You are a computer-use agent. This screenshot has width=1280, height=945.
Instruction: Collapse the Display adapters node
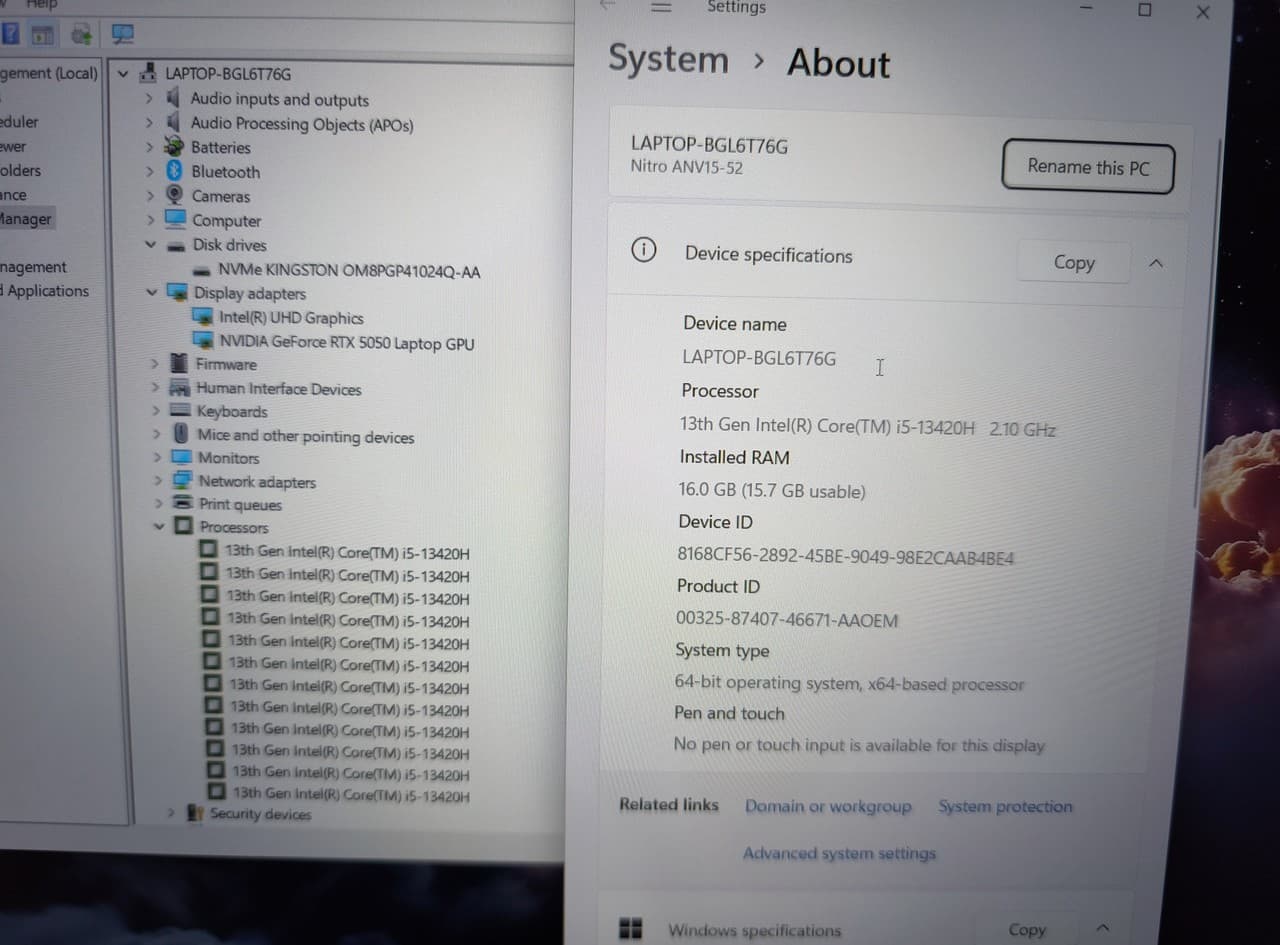[152, 292]
